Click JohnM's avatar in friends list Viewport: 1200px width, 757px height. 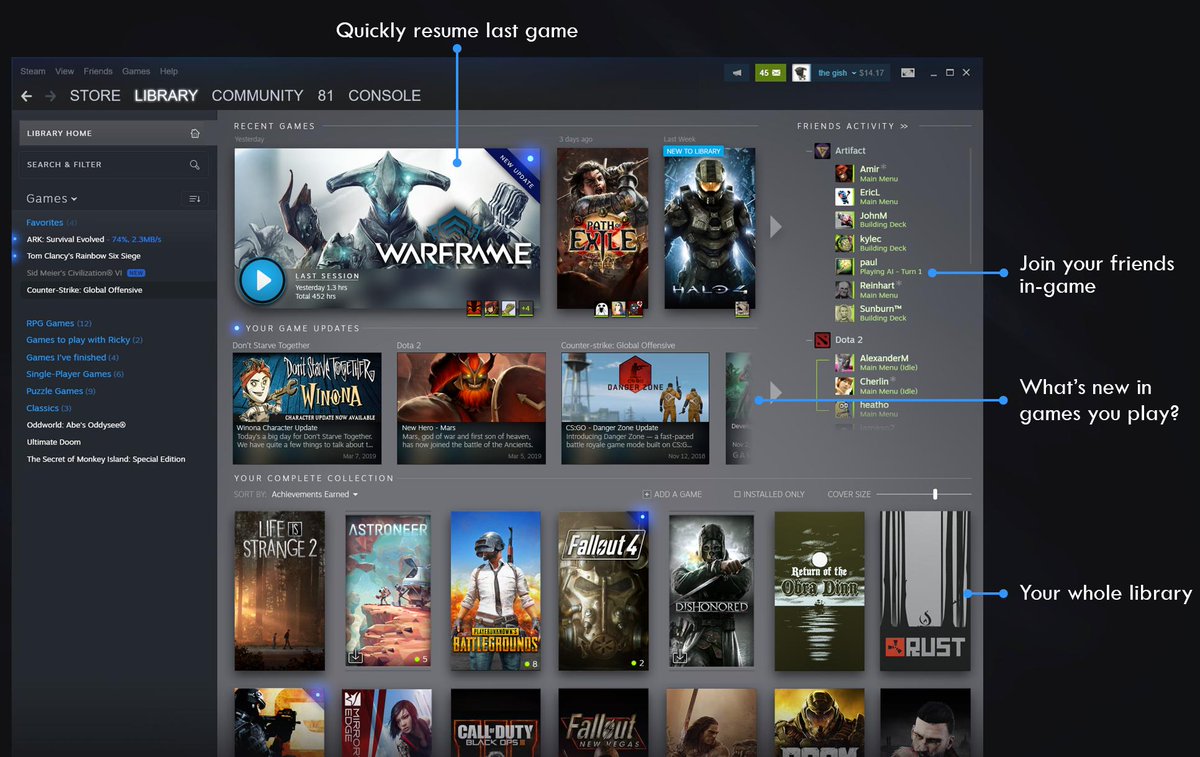point(845,219)
